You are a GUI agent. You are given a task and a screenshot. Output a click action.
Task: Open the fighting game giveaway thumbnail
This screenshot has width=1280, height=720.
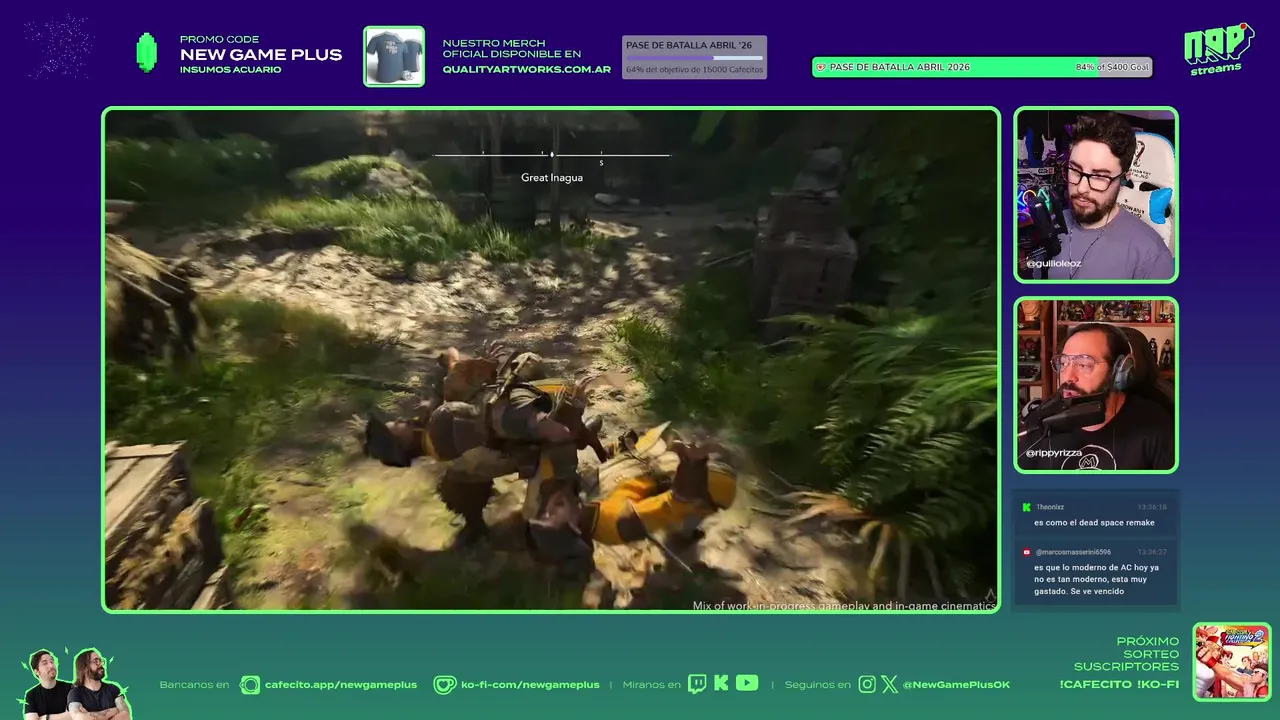click(1232, 662)
